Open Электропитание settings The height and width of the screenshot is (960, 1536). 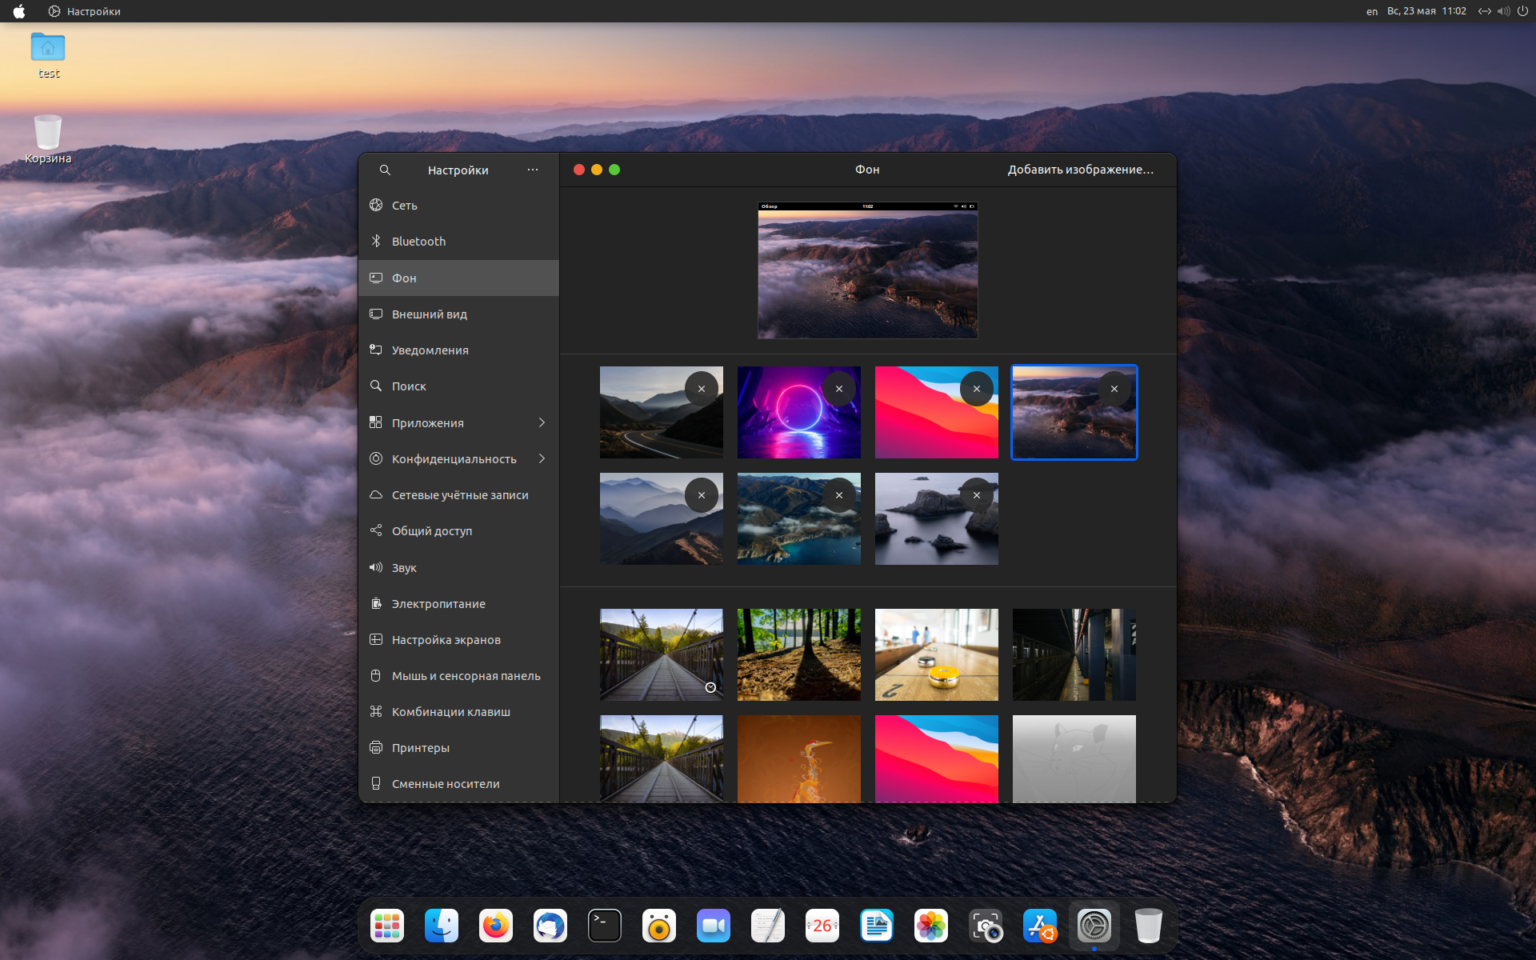459,603
